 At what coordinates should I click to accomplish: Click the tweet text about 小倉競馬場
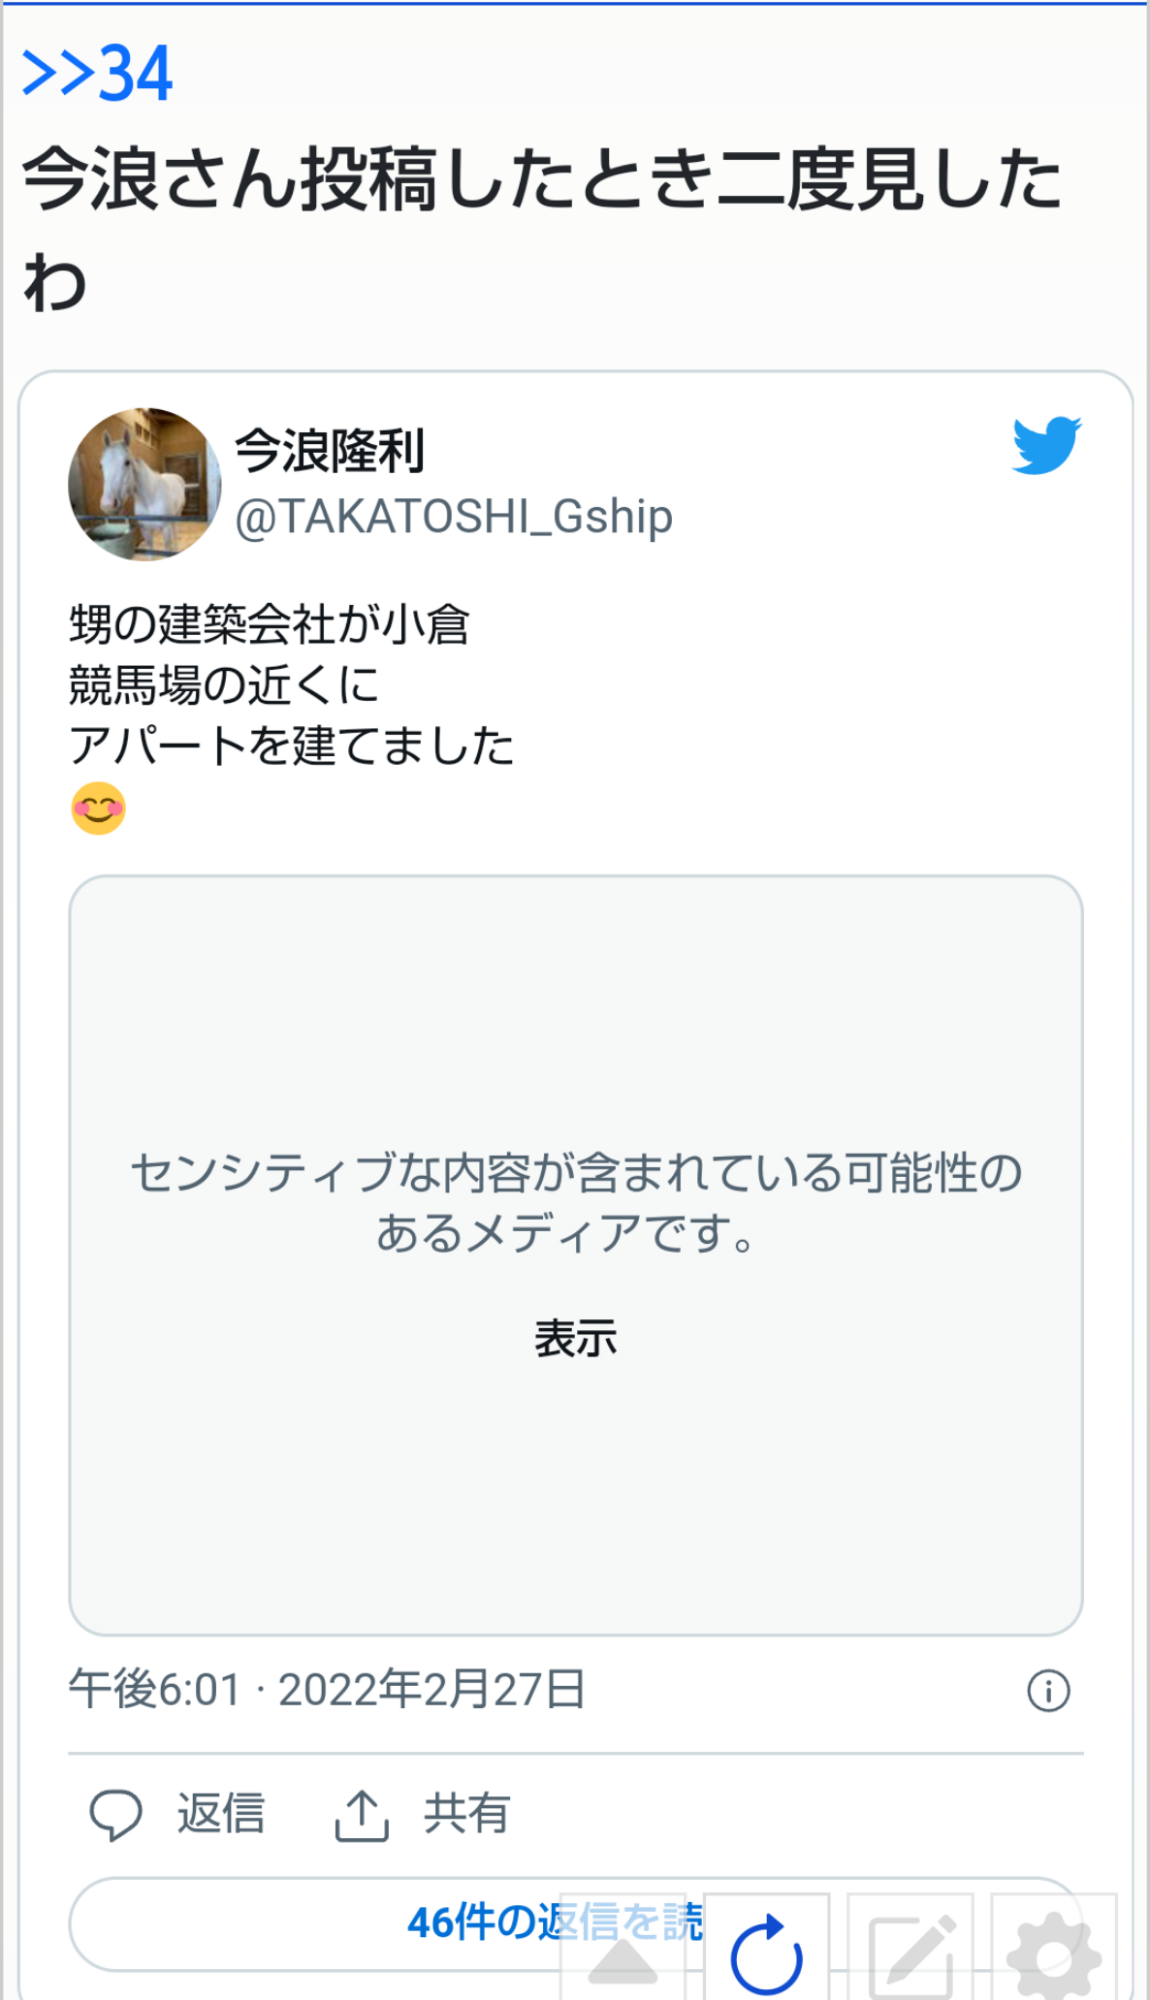click(290, 685)
